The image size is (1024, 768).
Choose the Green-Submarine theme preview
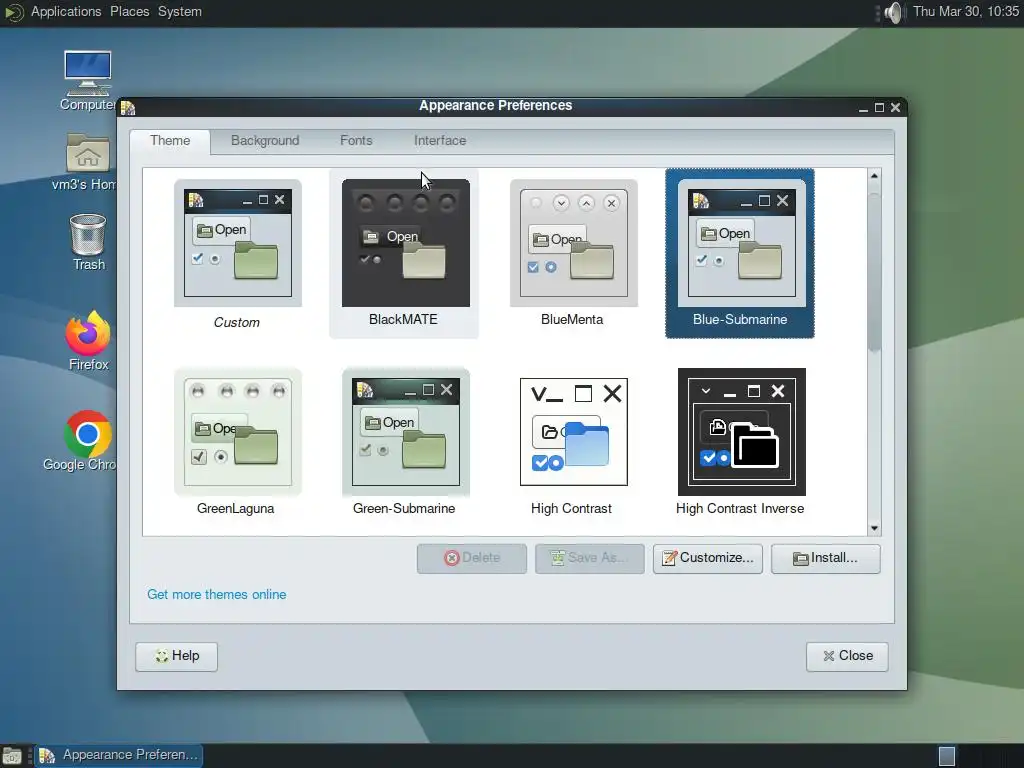click(x=406, y=432)
